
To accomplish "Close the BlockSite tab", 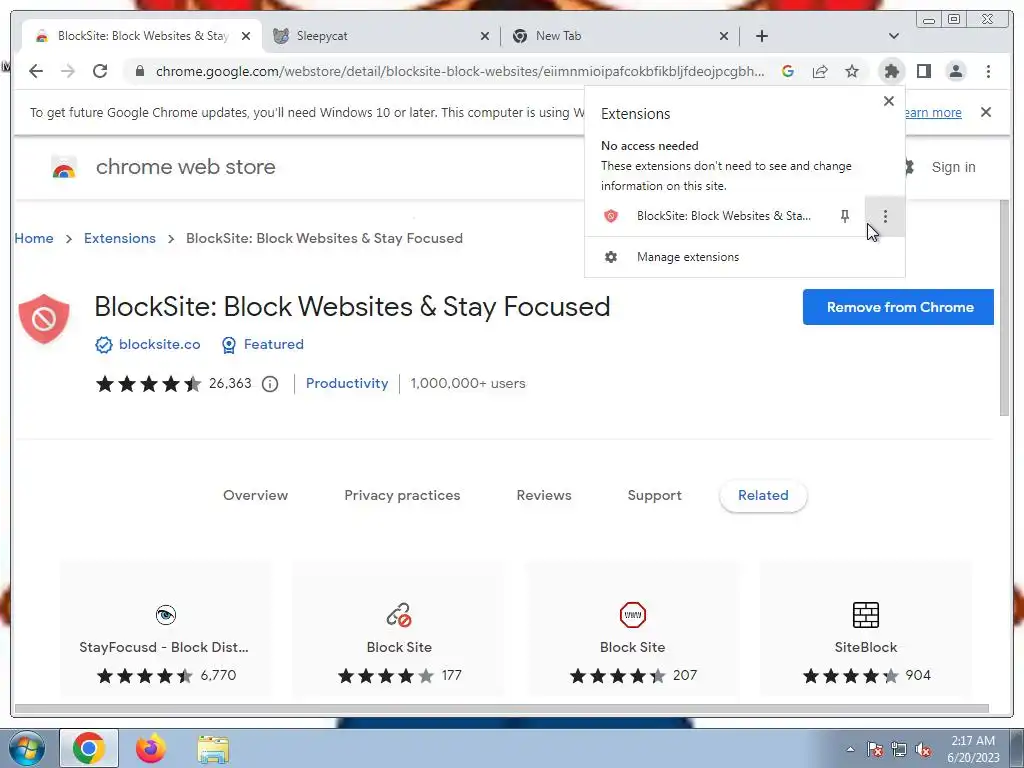I will coord(246,36).
